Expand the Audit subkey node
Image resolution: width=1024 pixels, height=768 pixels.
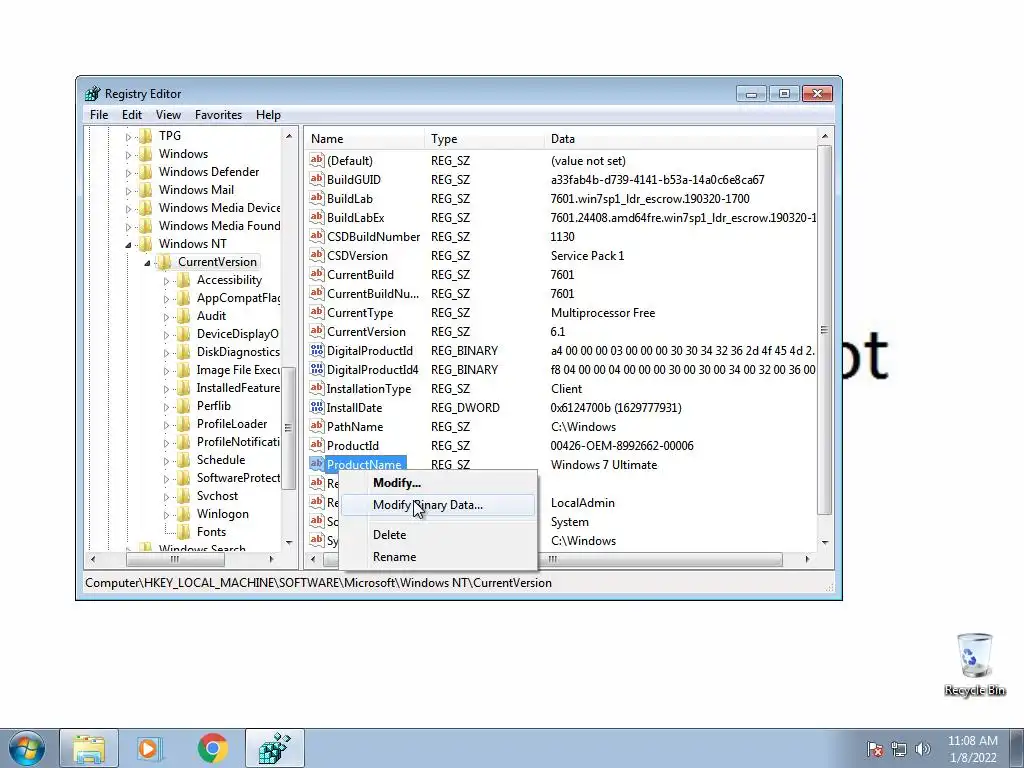pyautogui.click(x=166, y=317)
